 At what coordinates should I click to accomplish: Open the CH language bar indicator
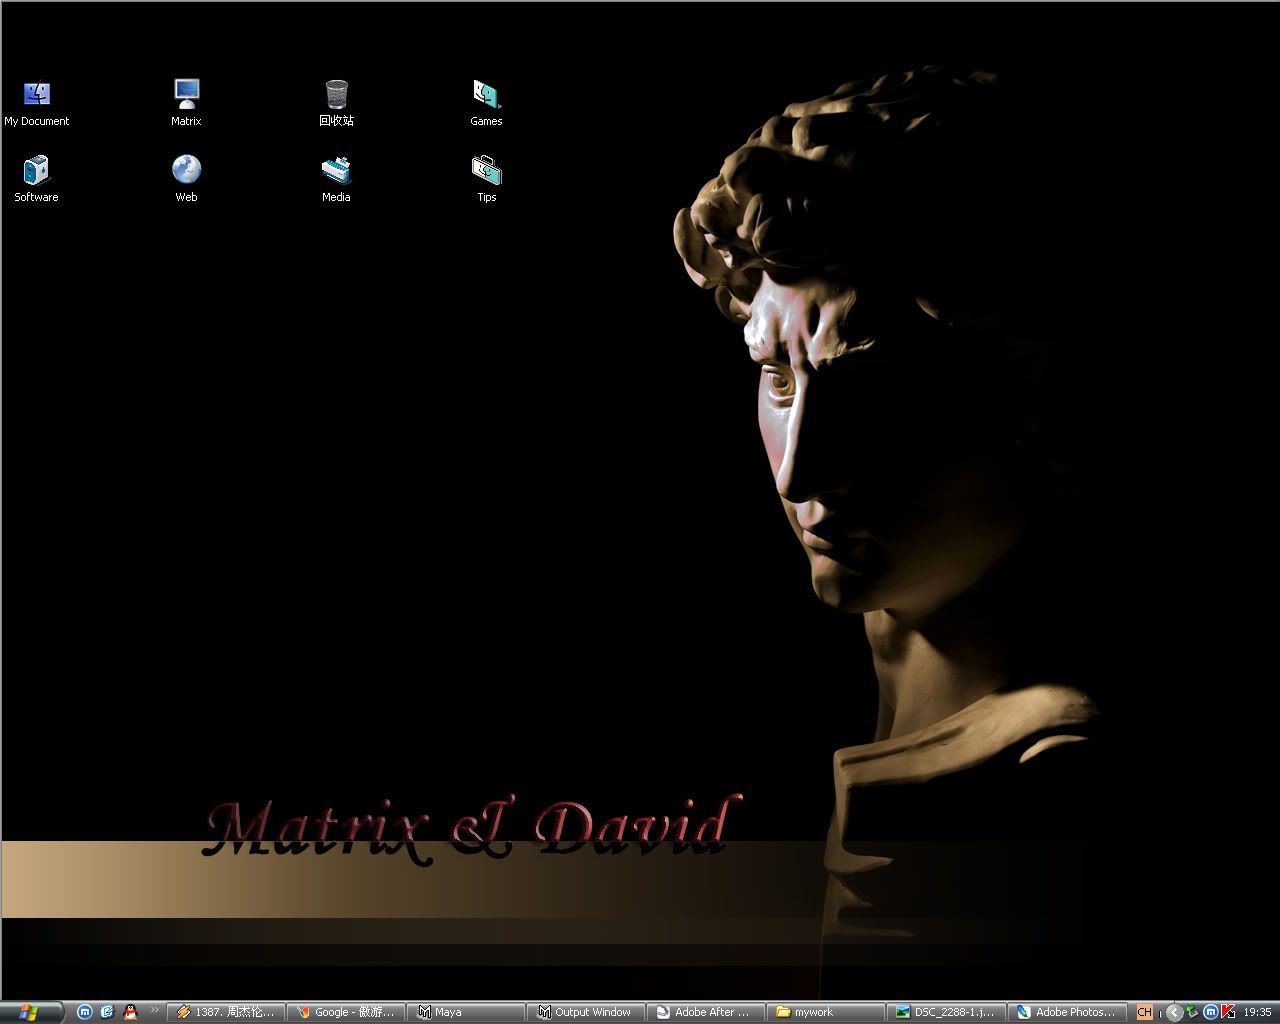pos(1145,1012)
